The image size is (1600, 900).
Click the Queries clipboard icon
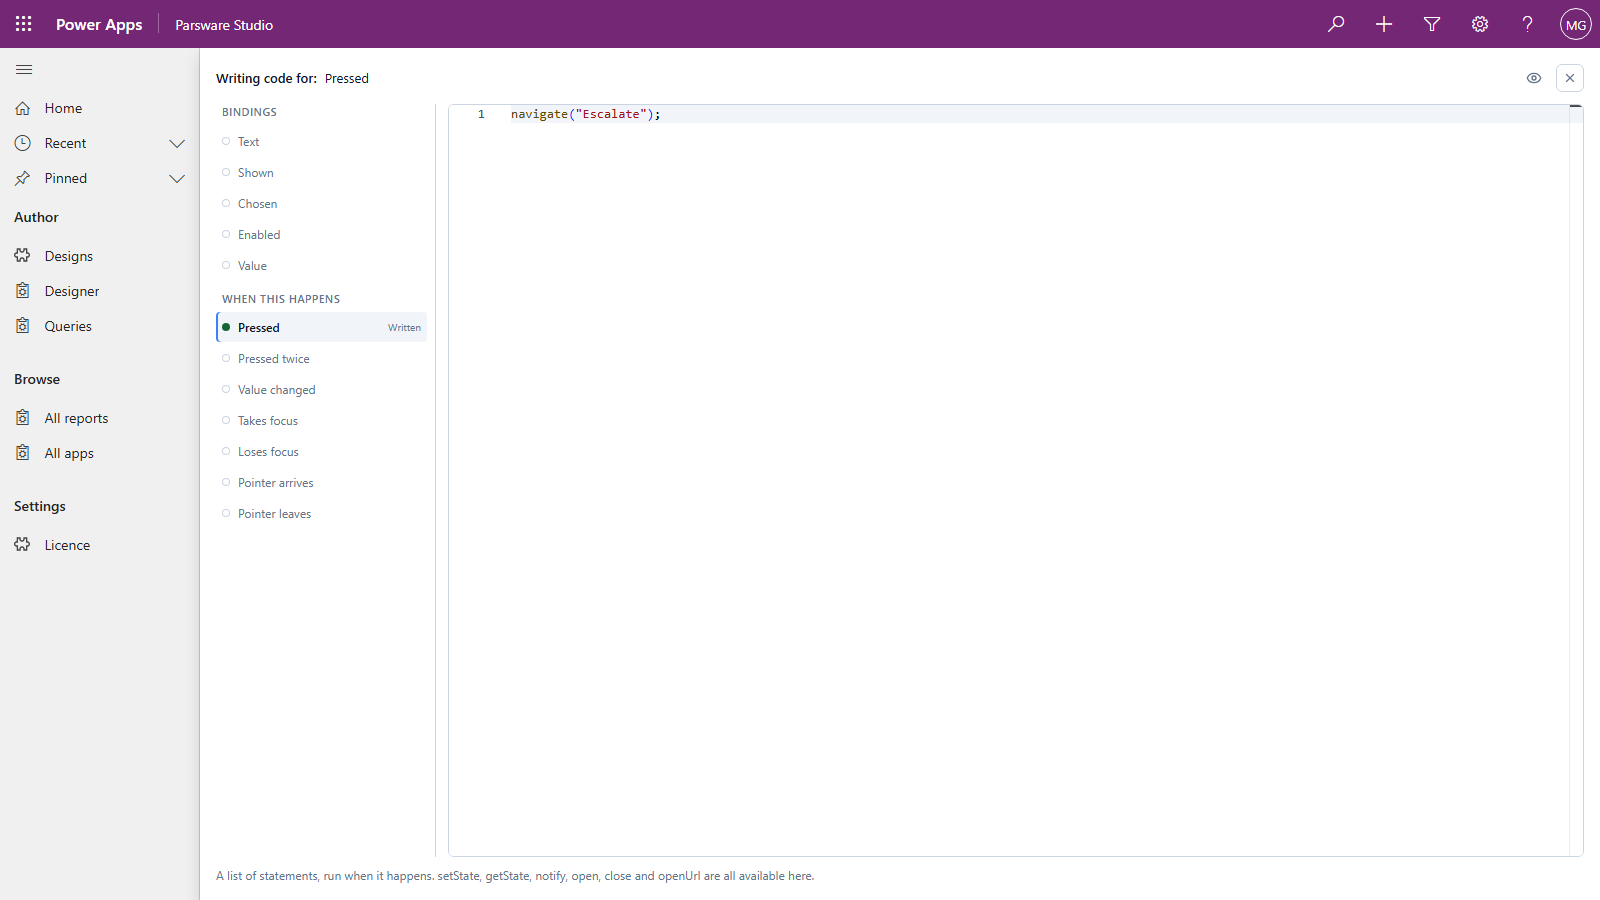[22, 326]
